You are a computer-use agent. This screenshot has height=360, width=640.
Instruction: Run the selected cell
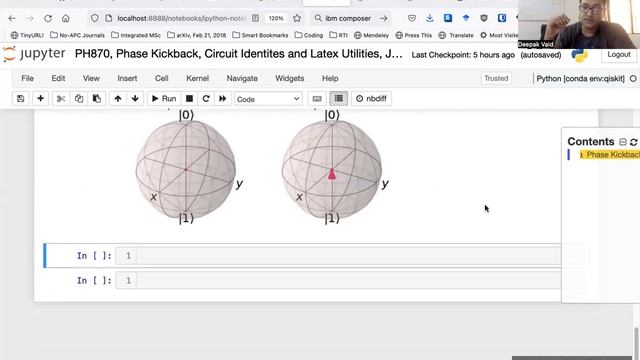tap(164, 99)
